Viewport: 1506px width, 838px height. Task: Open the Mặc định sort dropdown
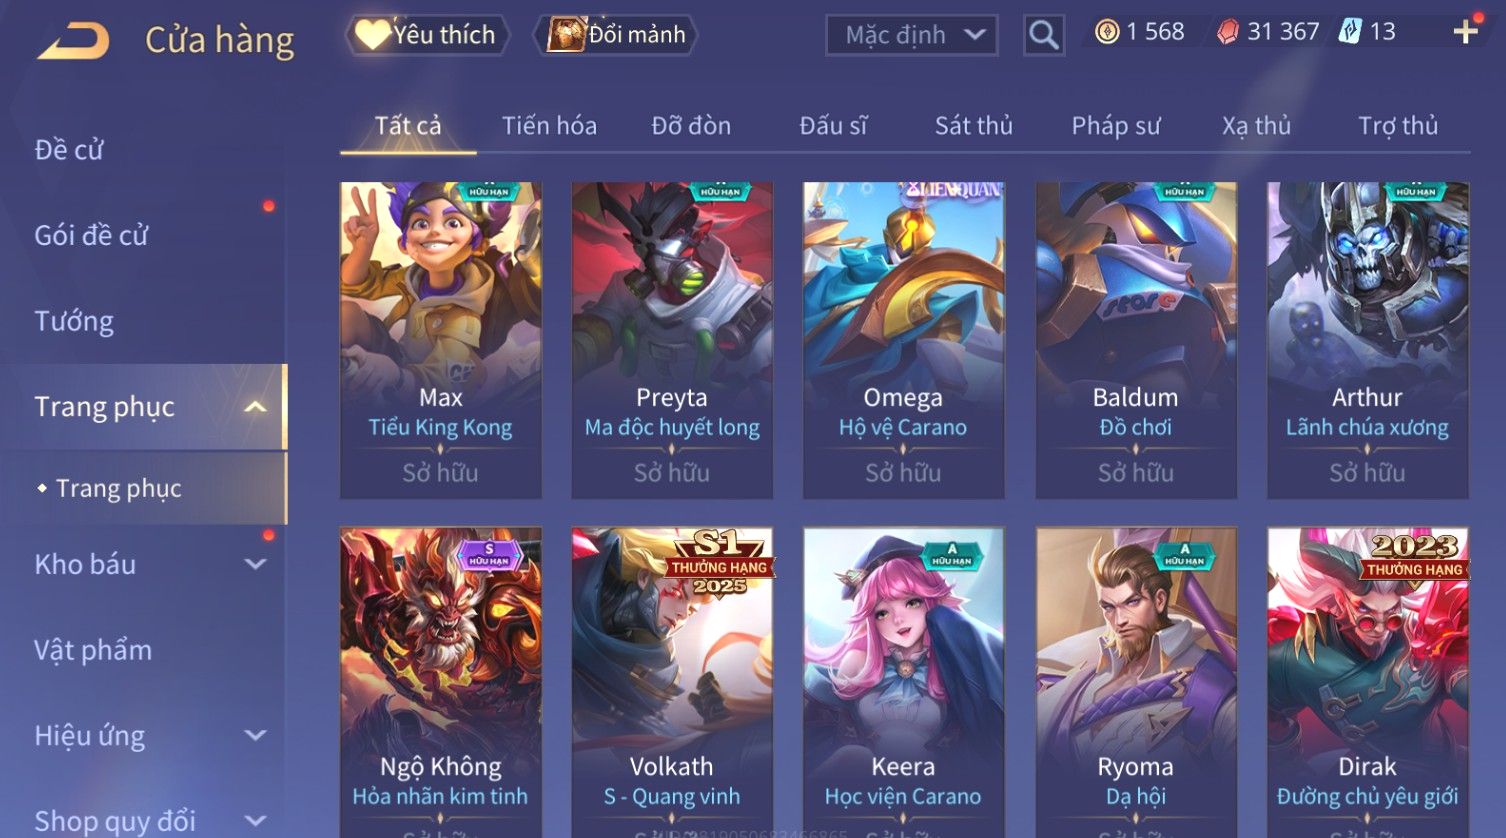tap(911, 35)
